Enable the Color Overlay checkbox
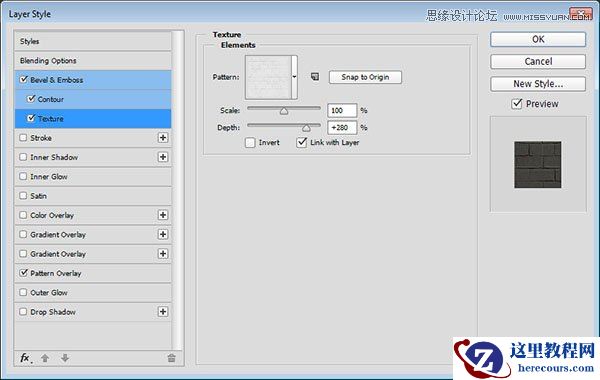600x380 pixels. point(23,215)
